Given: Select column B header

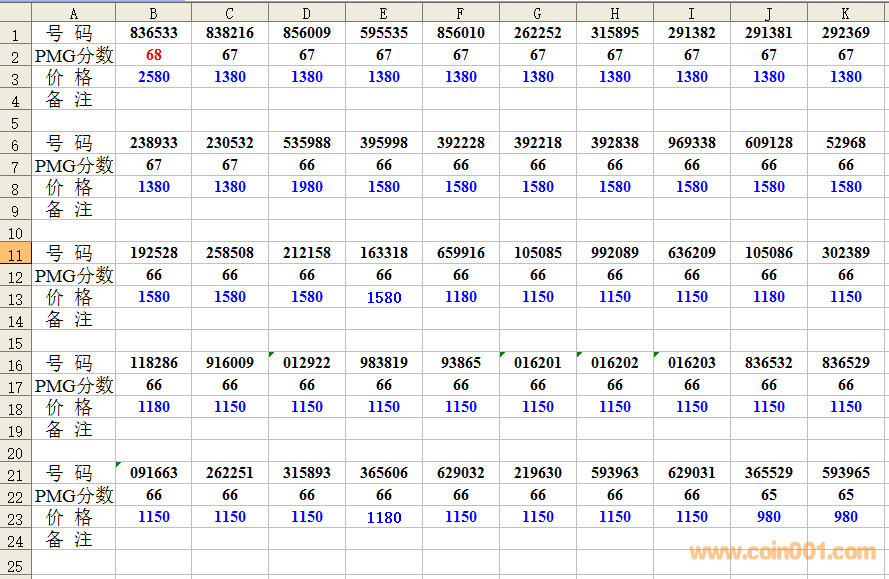Looking at the screenshot, I should [x=153, y=13].
